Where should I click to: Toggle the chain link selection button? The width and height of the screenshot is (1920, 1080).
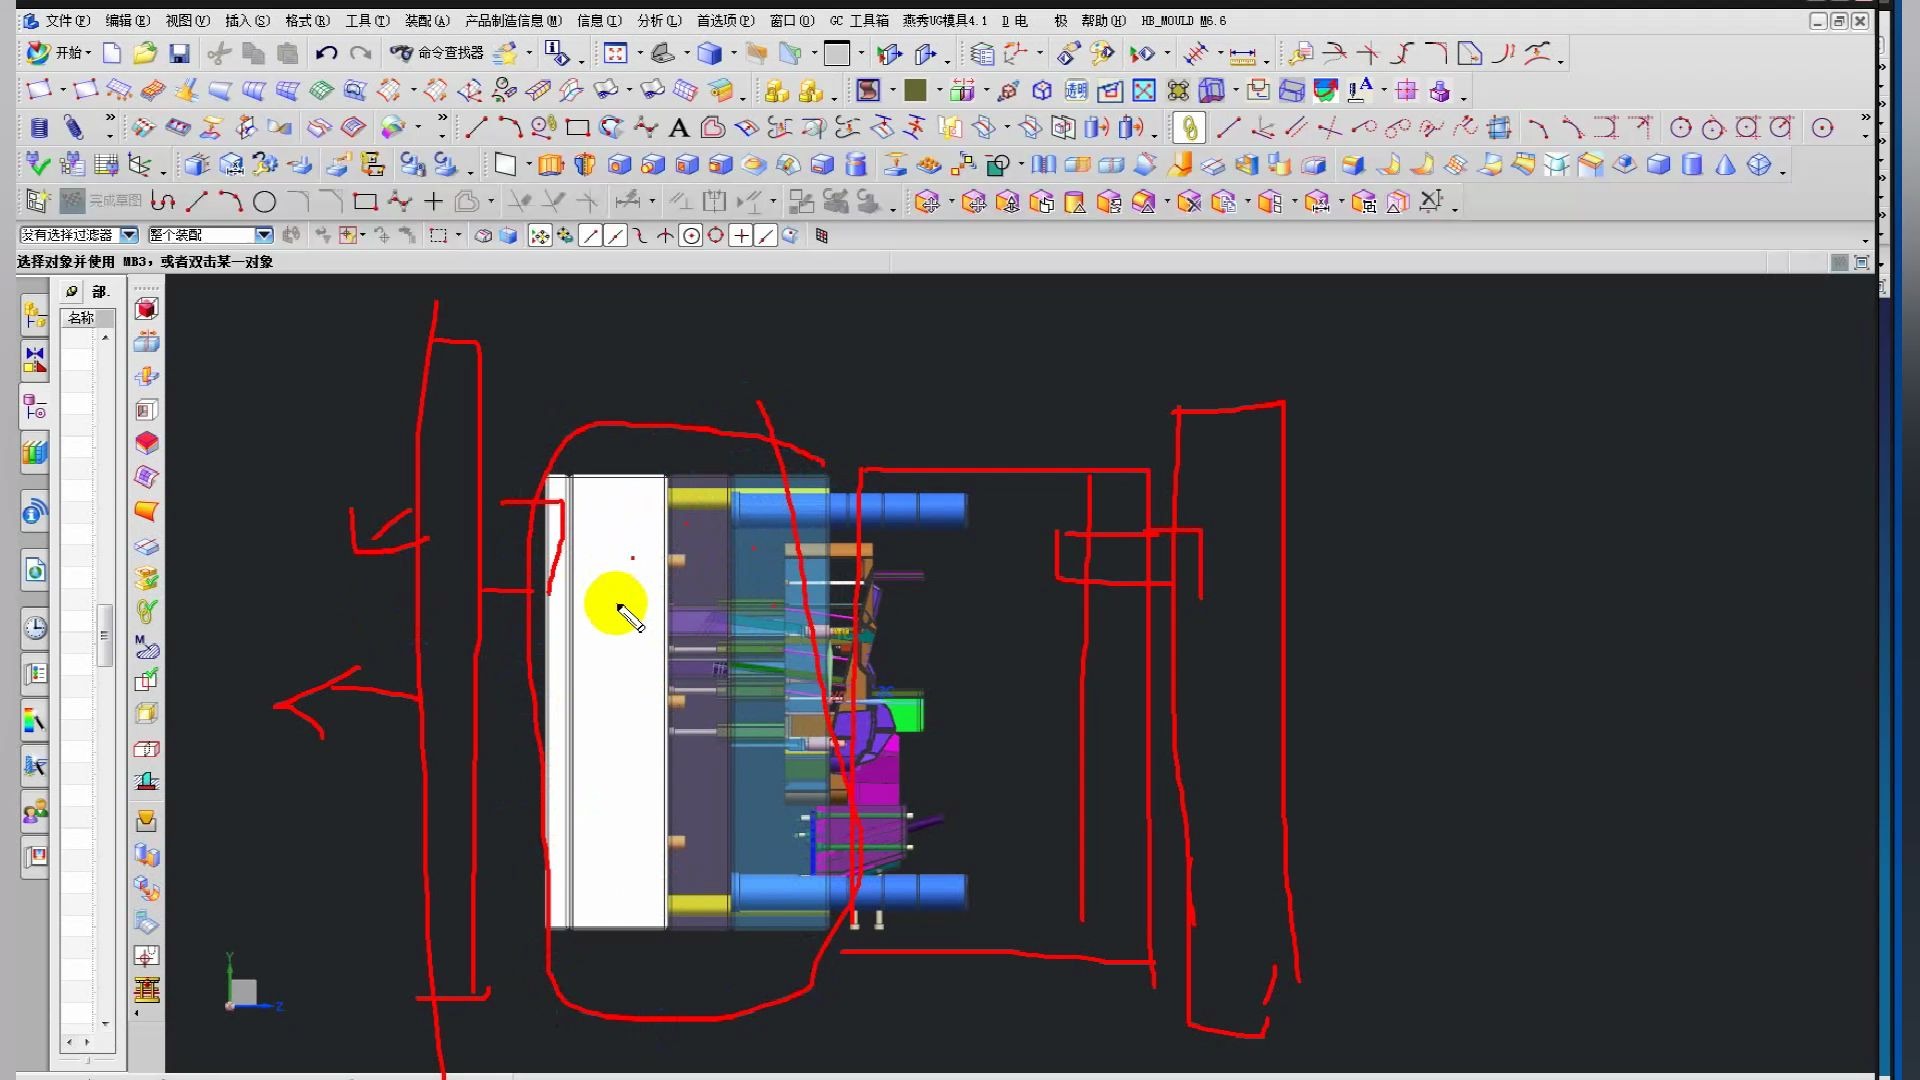pos(1189,128)
